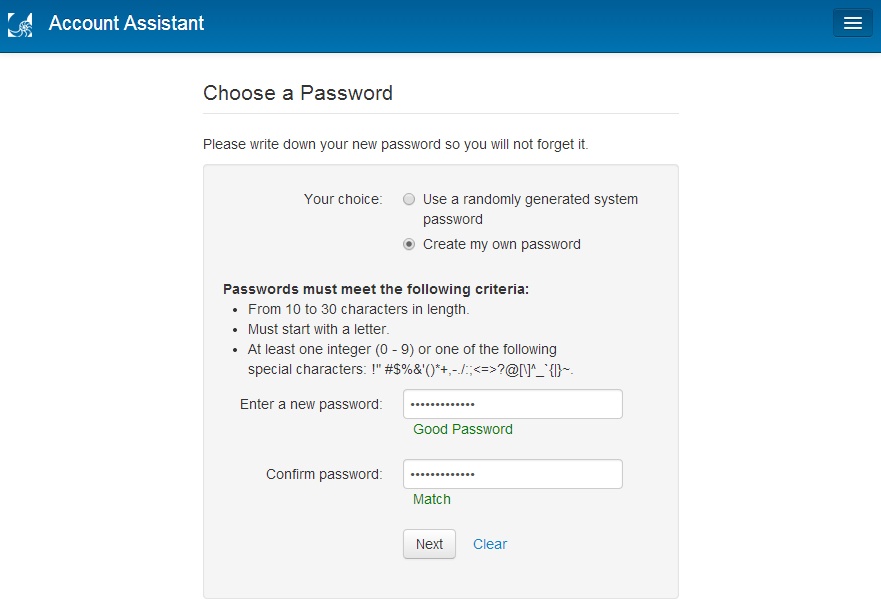Screen dimensions: 881x612
Task: Click the 'Use a randomly generated system password' label
Action: [530, 209]
